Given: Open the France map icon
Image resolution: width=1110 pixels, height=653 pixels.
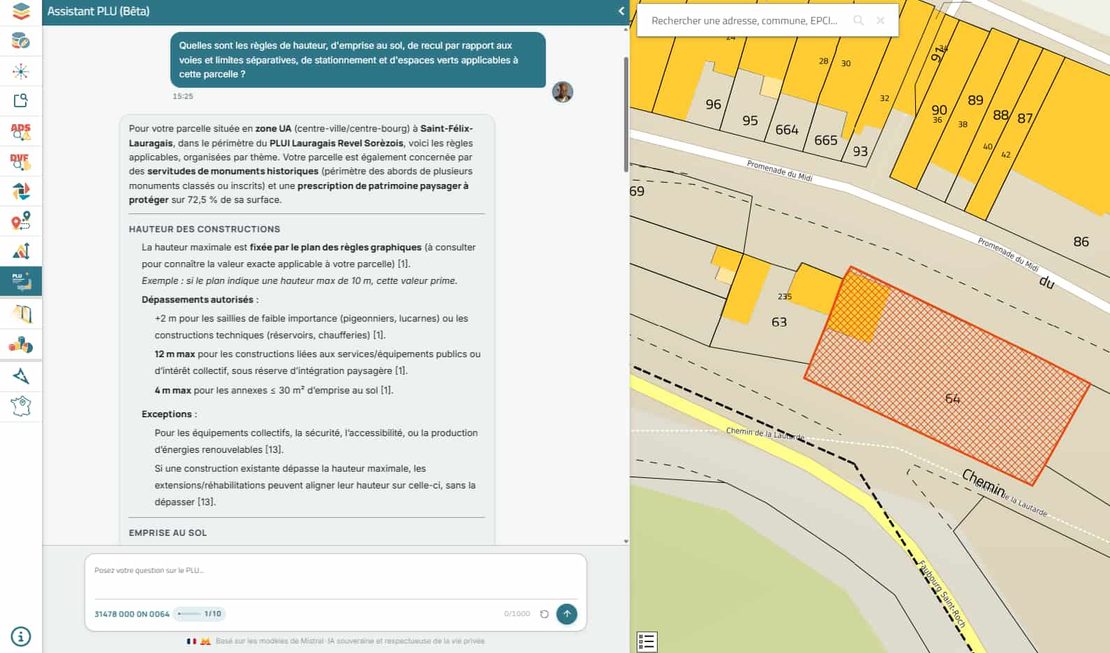Looking at the screenshot, I should tap(21, 407).
